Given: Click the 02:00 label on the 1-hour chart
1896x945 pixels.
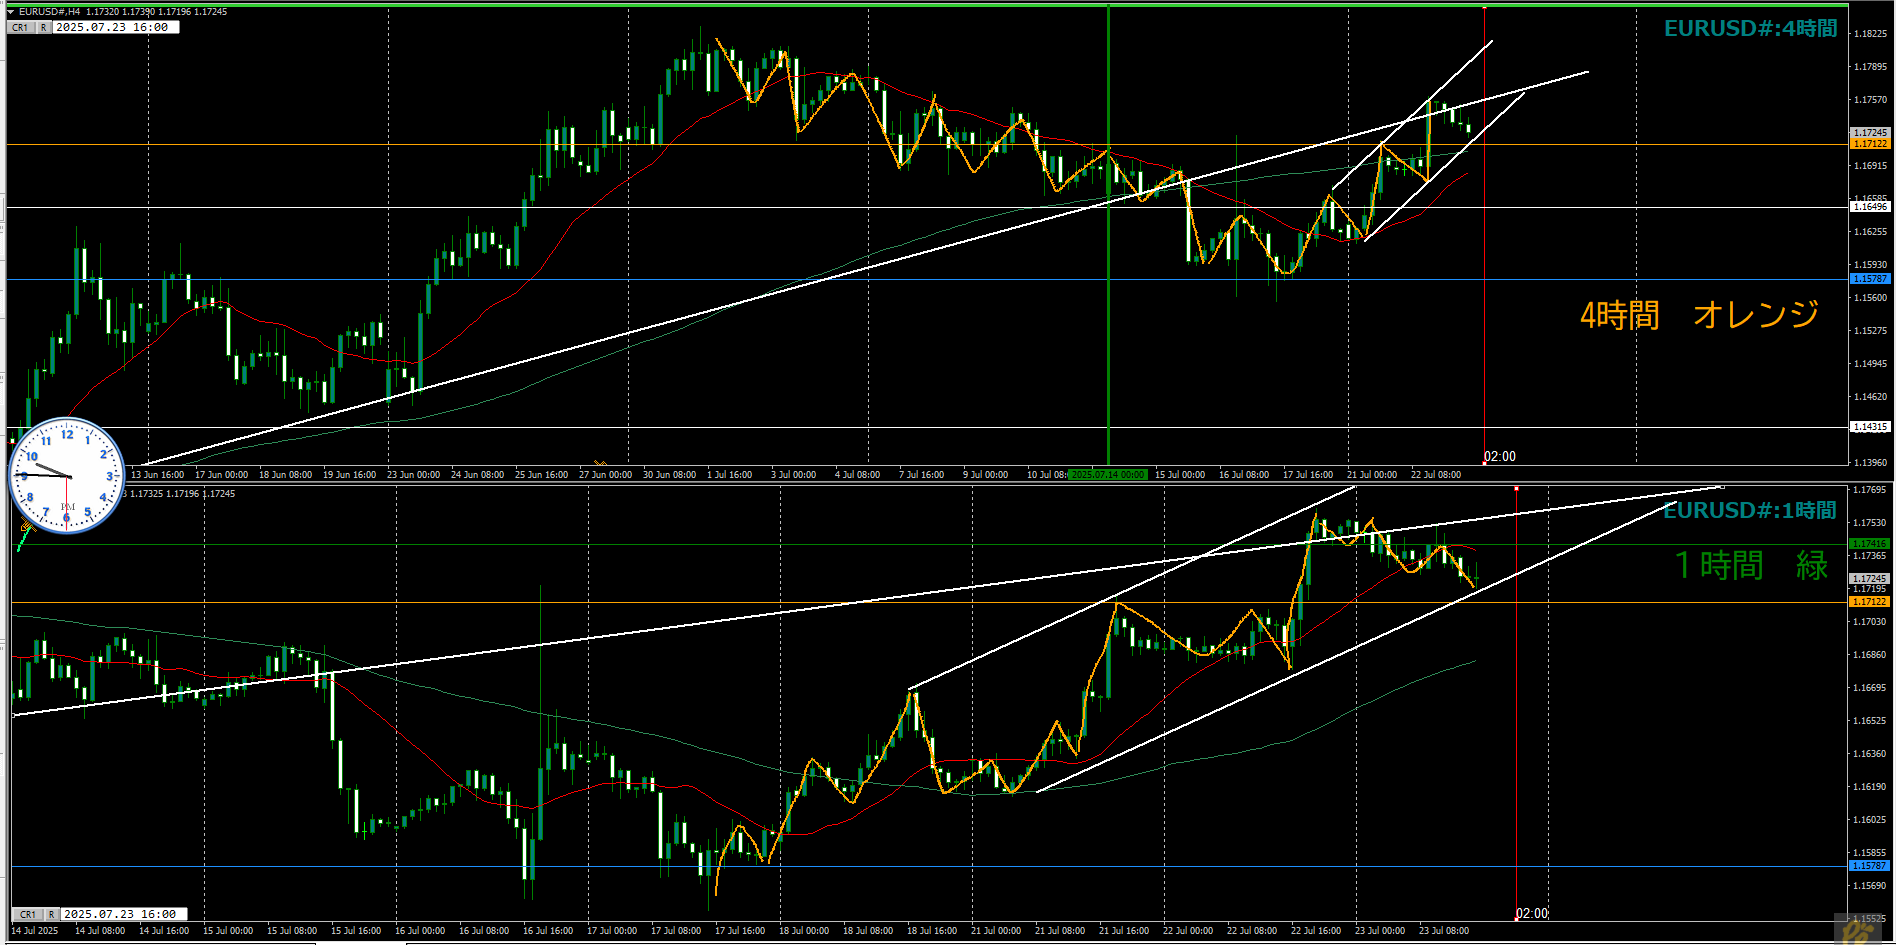Looking at the screenshot, I should [x=1531, y=913].
